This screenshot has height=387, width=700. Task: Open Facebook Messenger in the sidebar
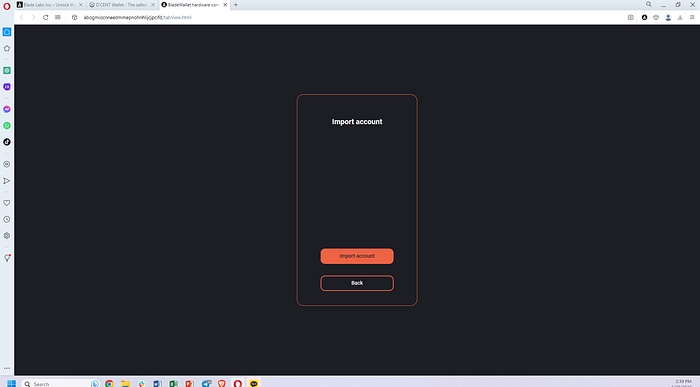7,109
